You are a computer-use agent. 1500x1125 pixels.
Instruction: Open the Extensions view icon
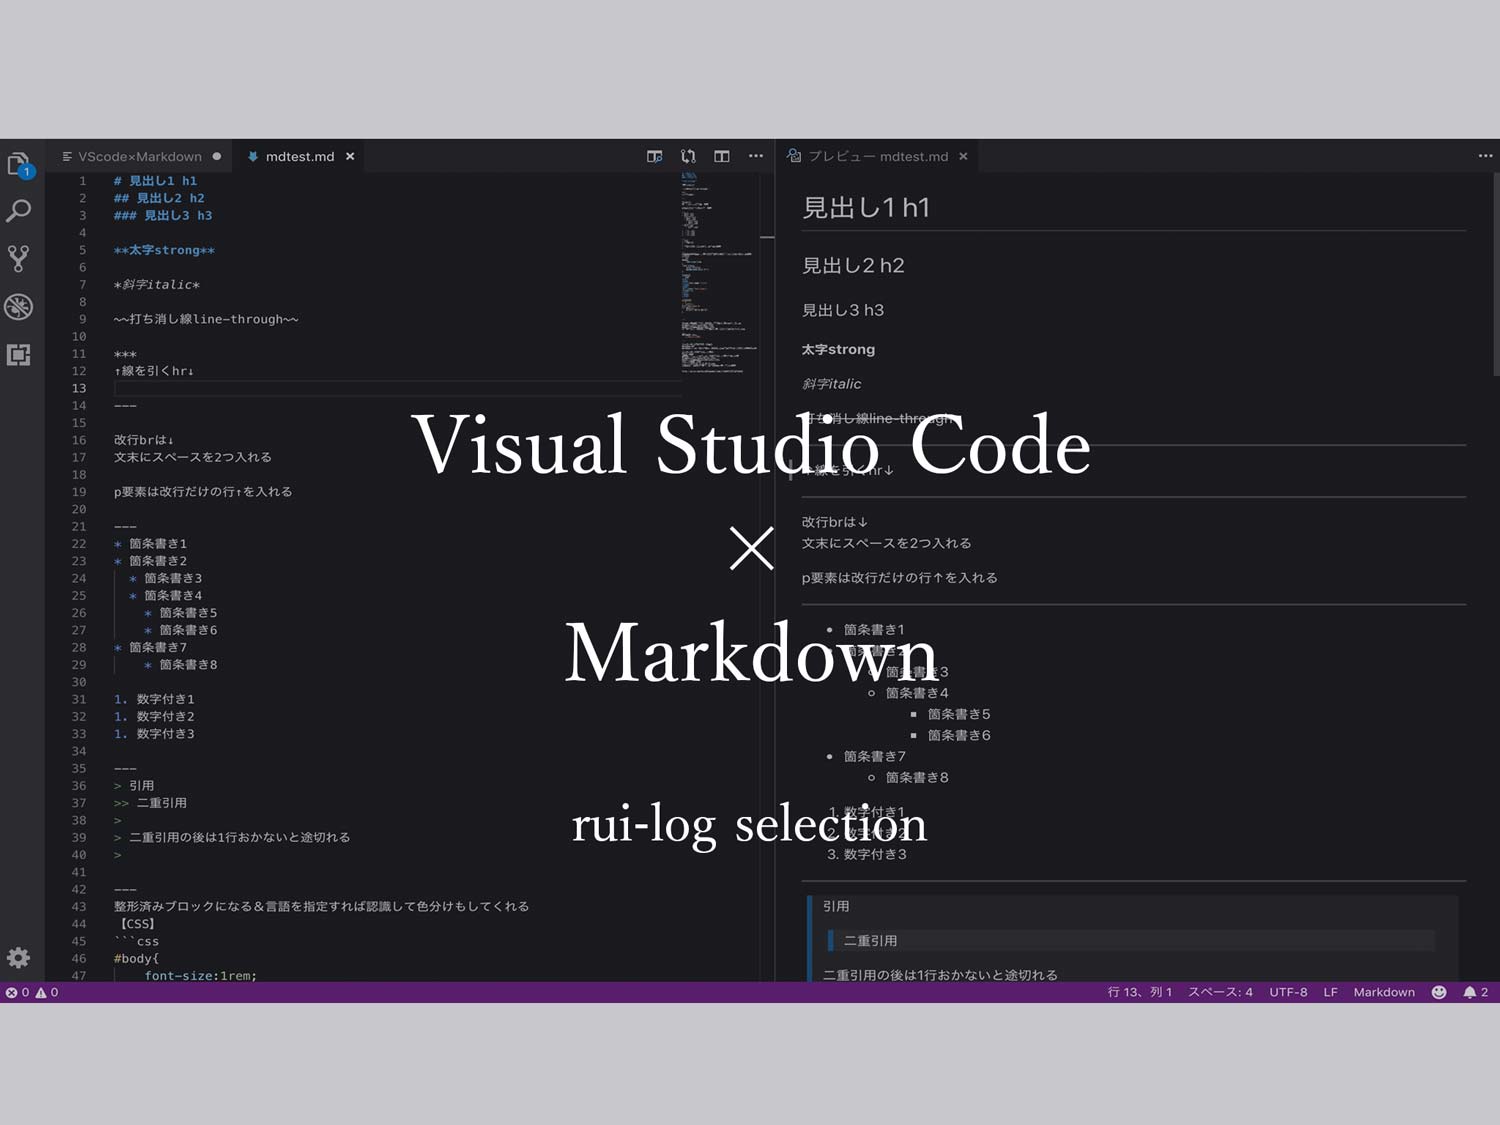pos(19,355)
